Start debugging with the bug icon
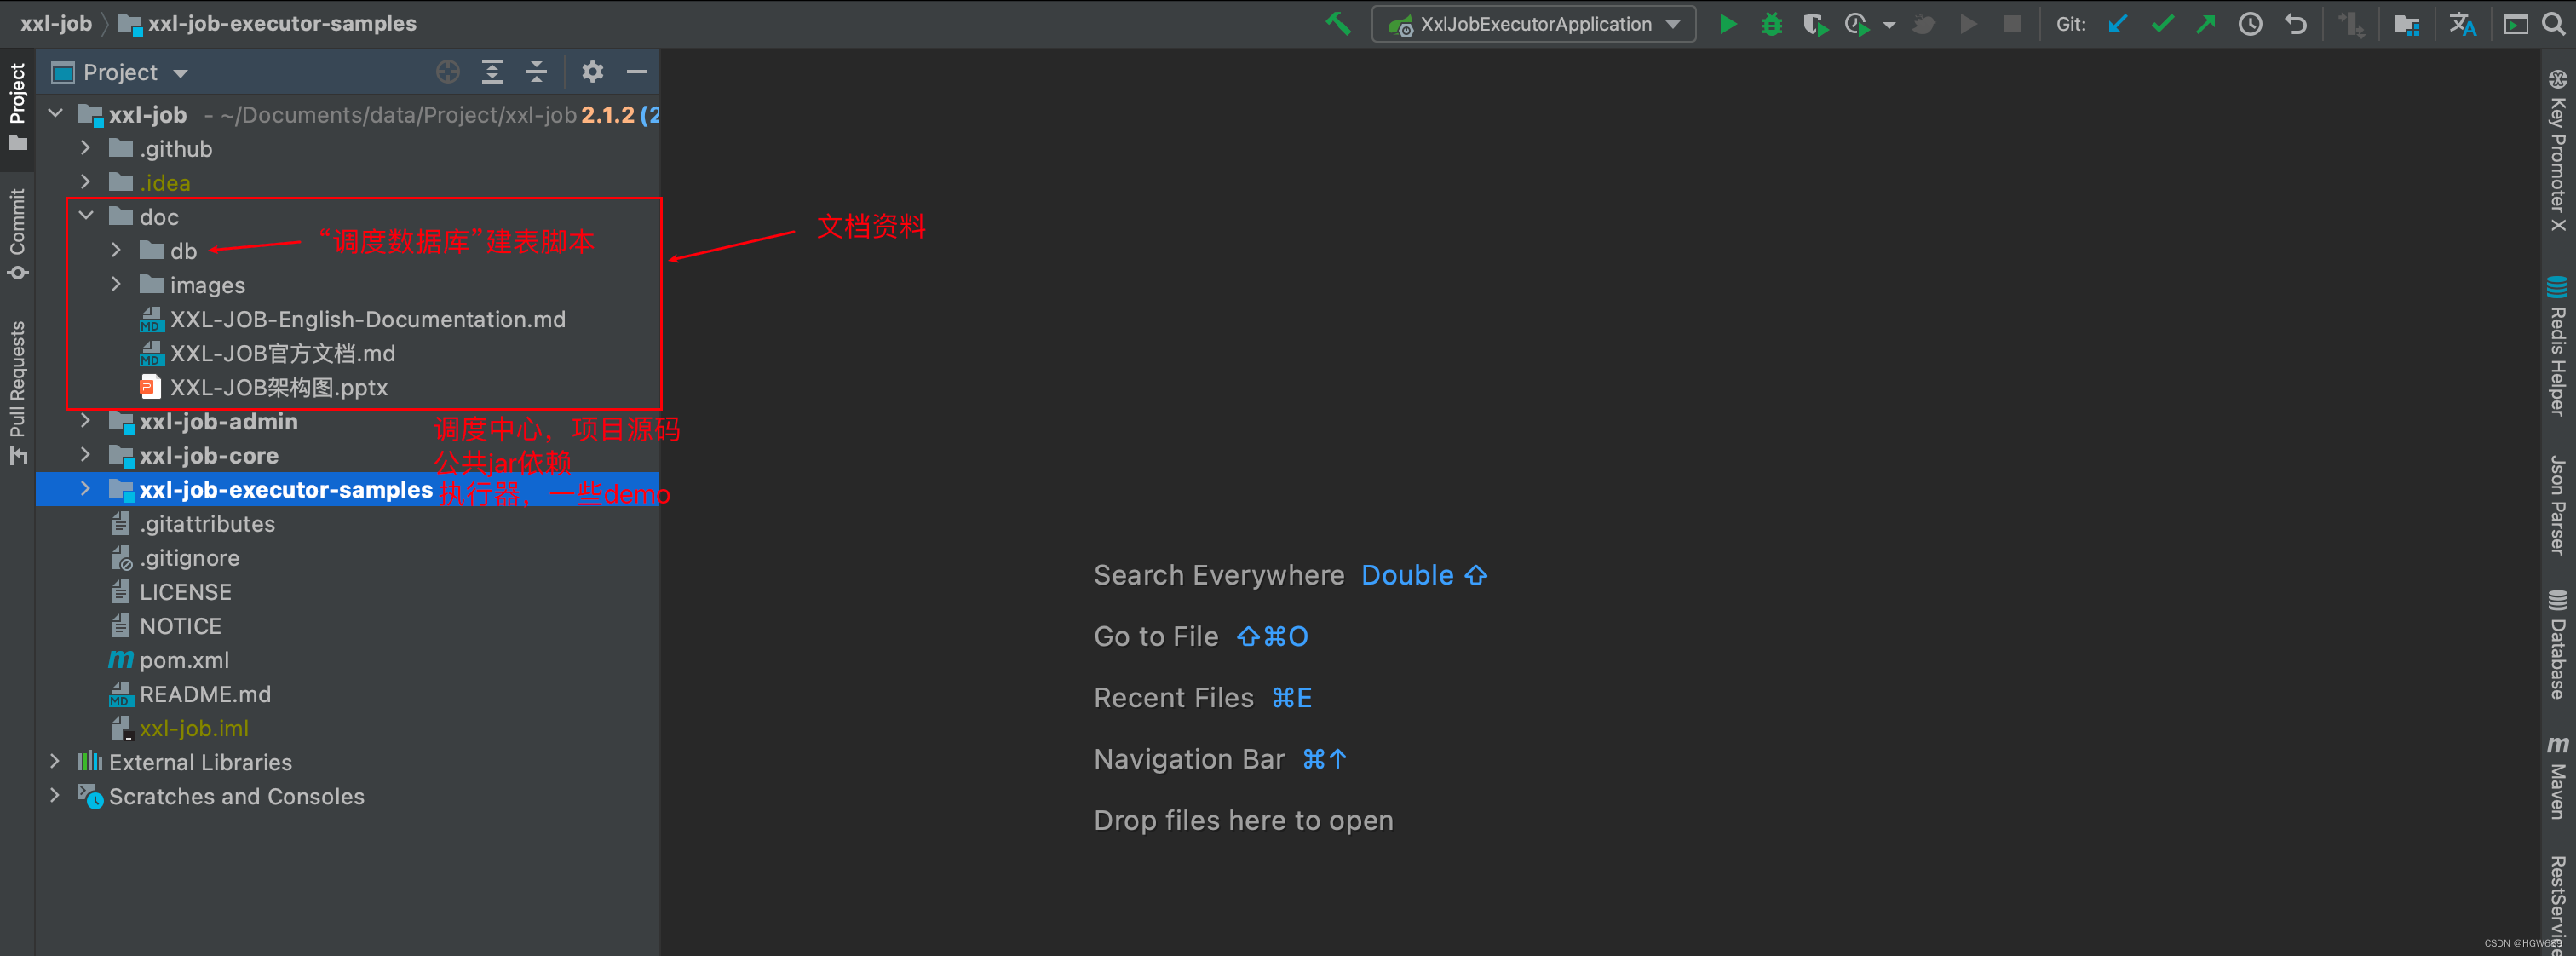Viewport: 2576px width, 956px height. [1771, 24]
